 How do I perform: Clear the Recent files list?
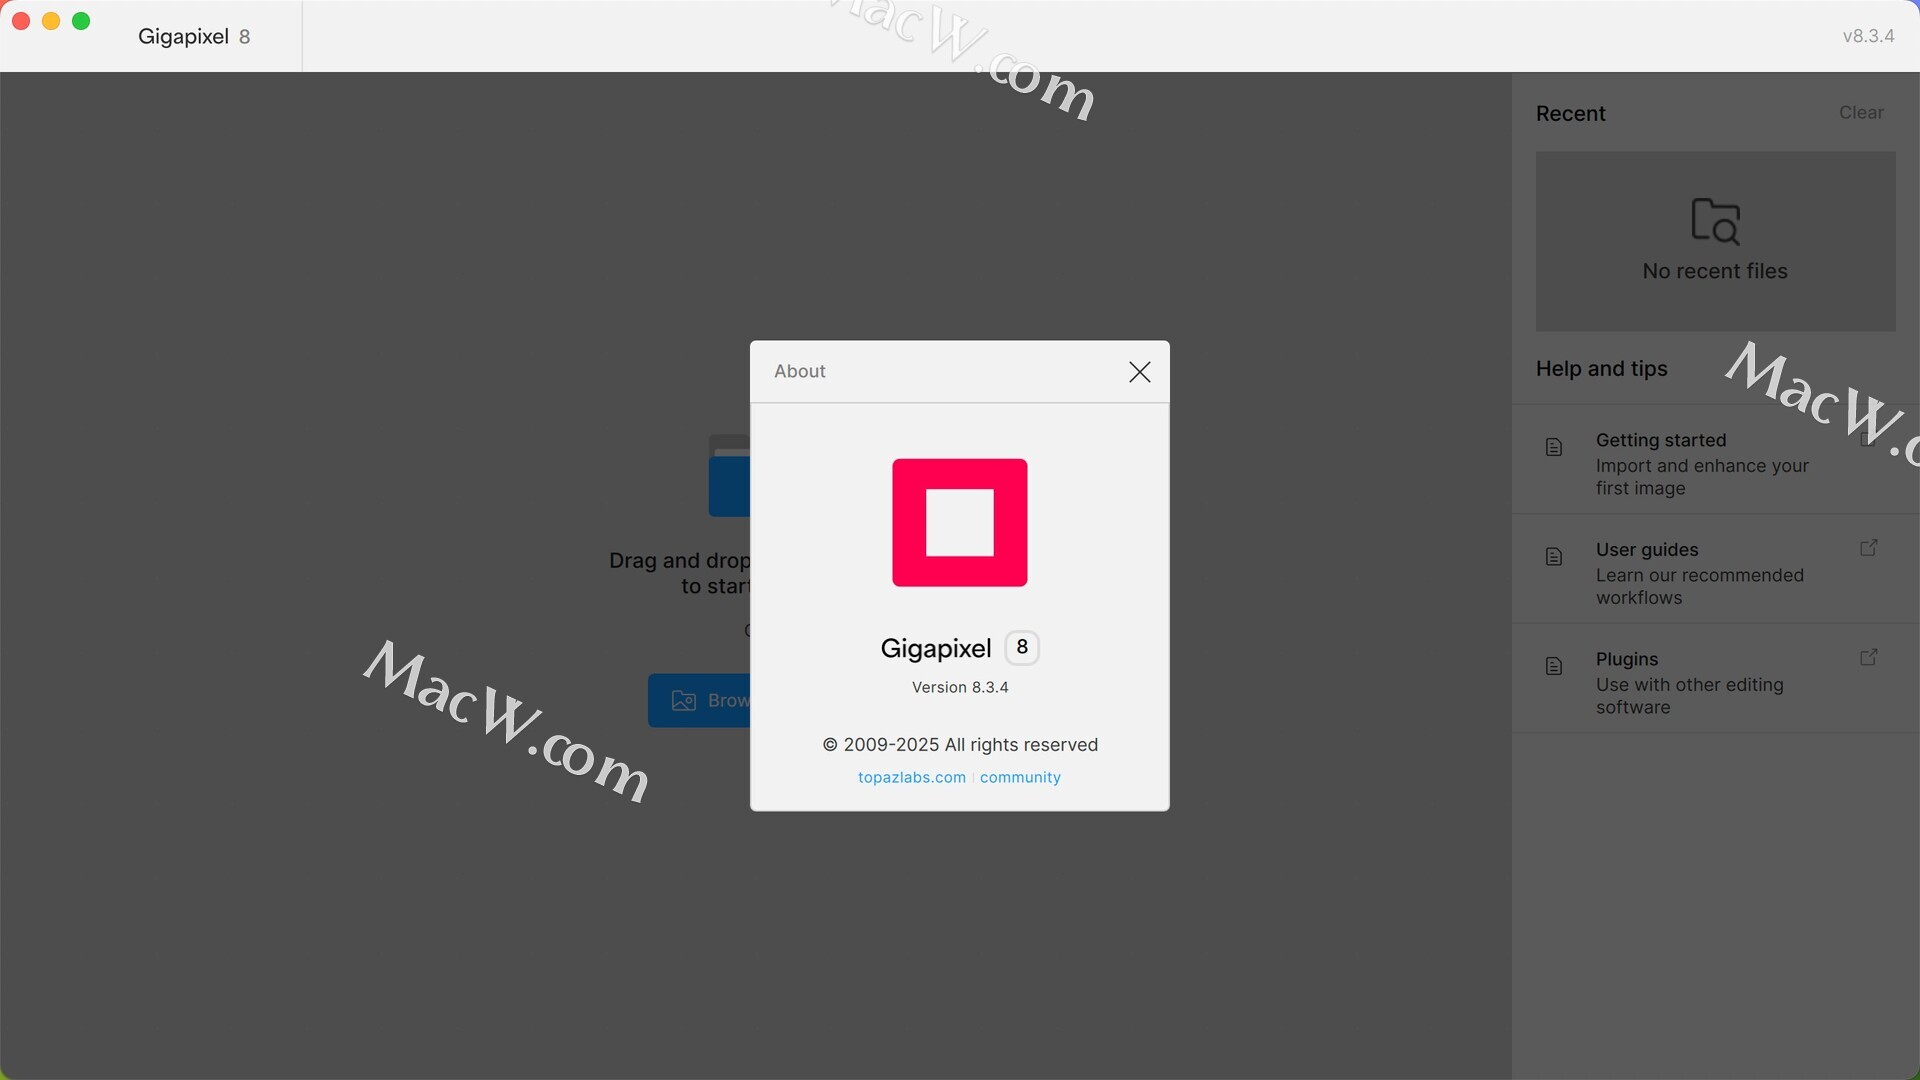click(1861, 113)
